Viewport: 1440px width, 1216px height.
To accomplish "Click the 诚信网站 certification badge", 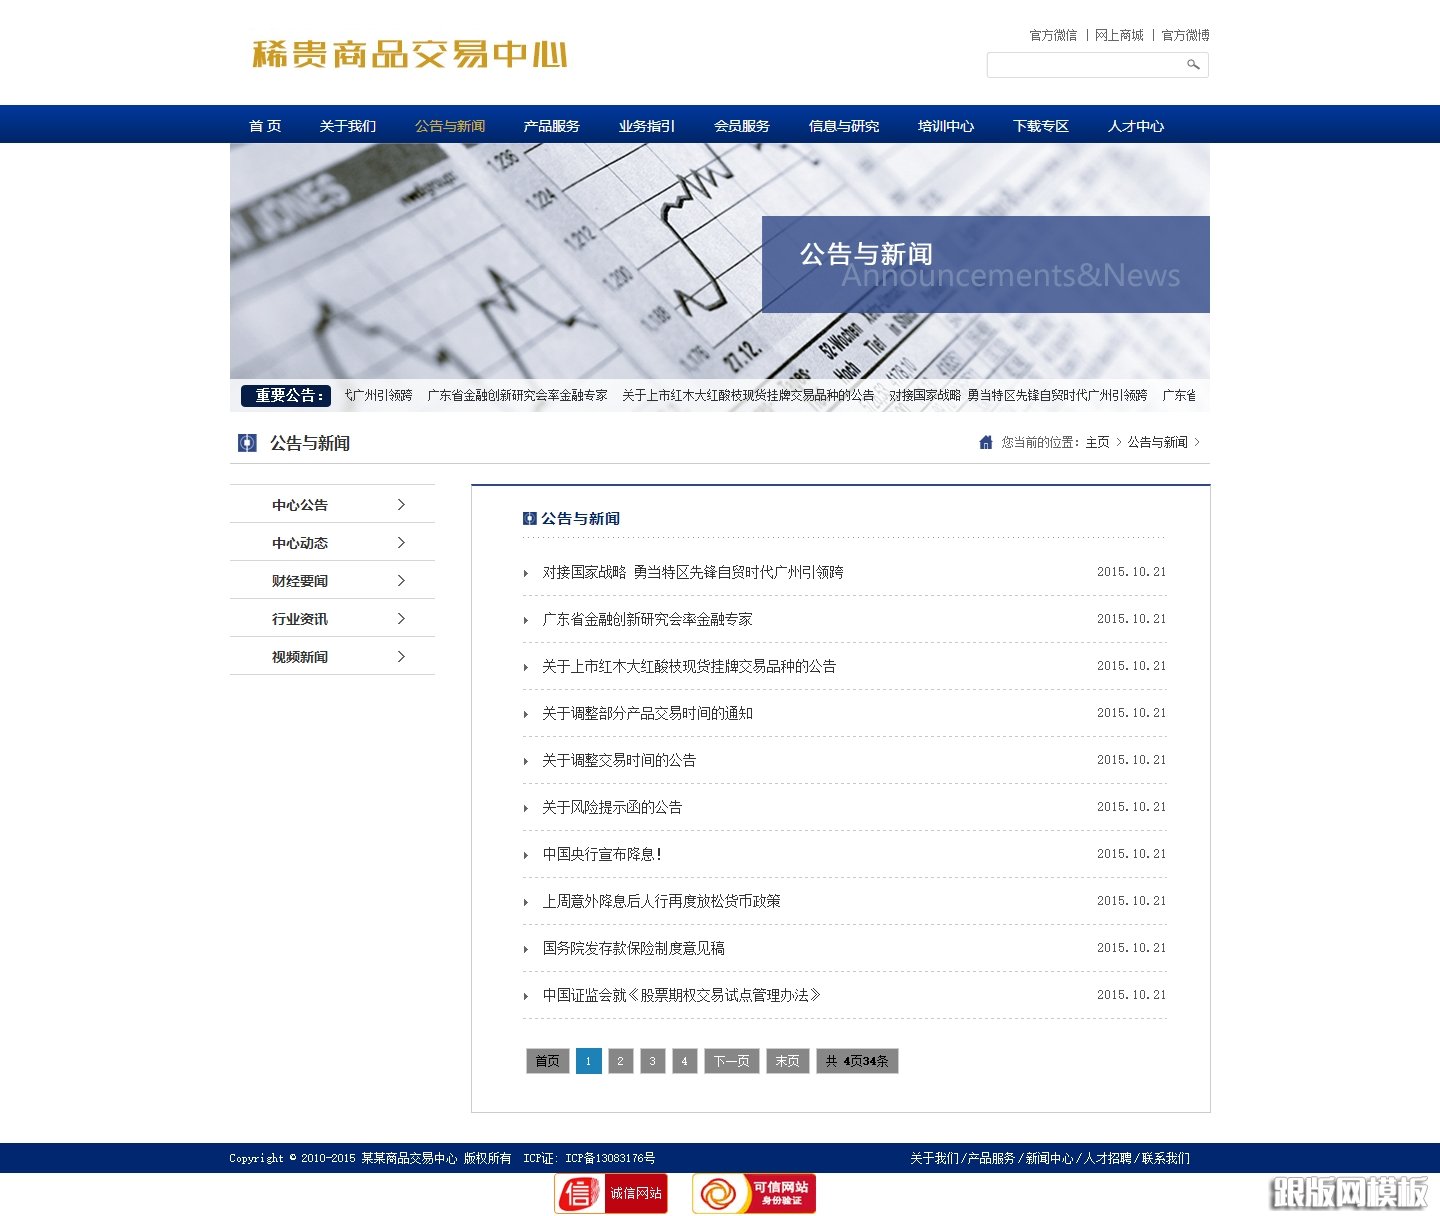I will pyautogui.click(x=610, y=1193).
